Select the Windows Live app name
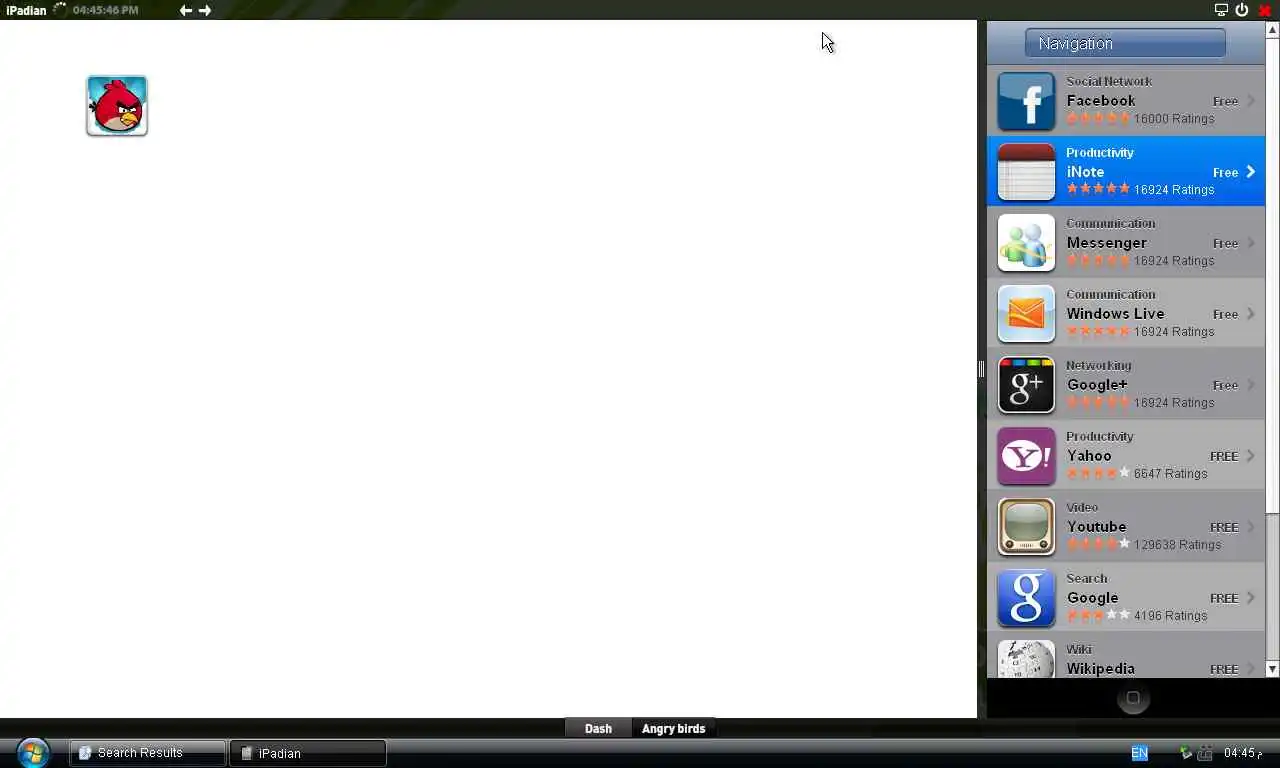 [1115, 314]
